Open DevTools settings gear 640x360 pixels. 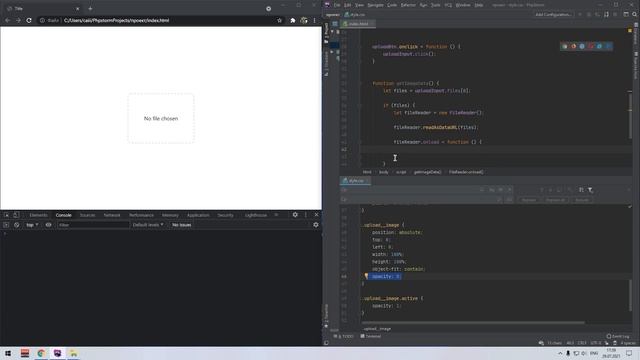click(295, 215)
